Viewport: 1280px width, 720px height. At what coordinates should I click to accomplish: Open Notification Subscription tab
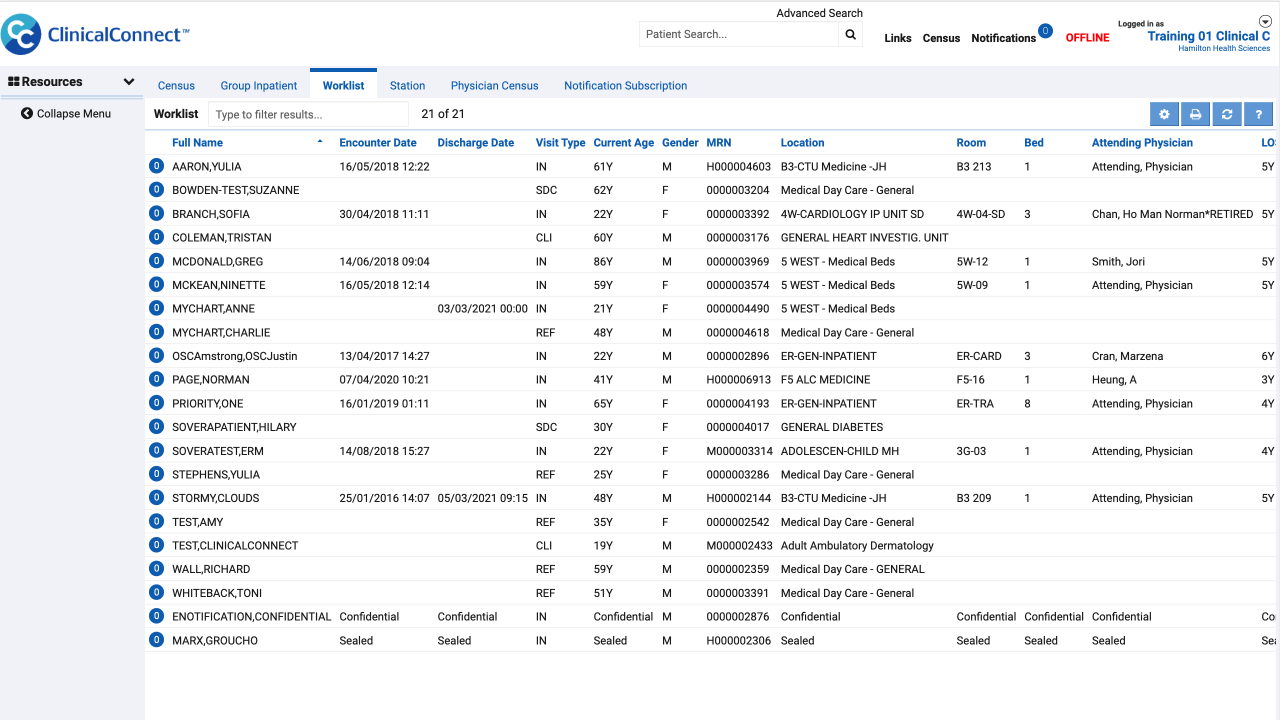coord(625,86)
